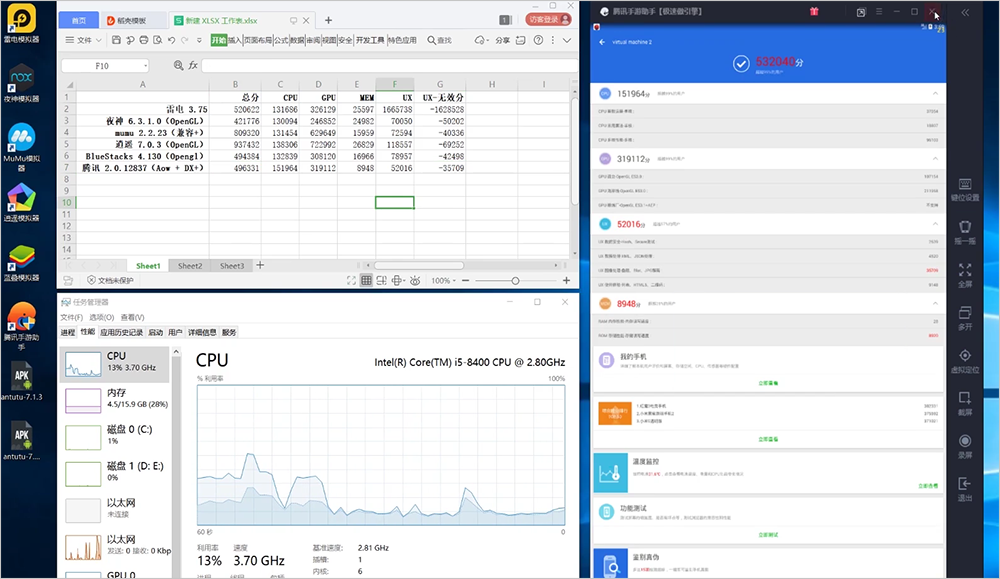Image resolution: width=1000 pixels, height=579 pixels.
Task: Start recording with the 录屏 icon
Action: click(x=965, y=446)
